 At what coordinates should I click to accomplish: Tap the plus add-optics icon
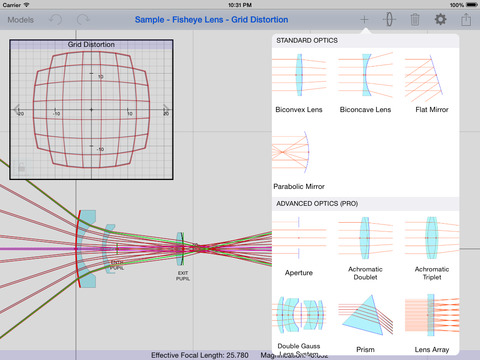coord(364,20)
